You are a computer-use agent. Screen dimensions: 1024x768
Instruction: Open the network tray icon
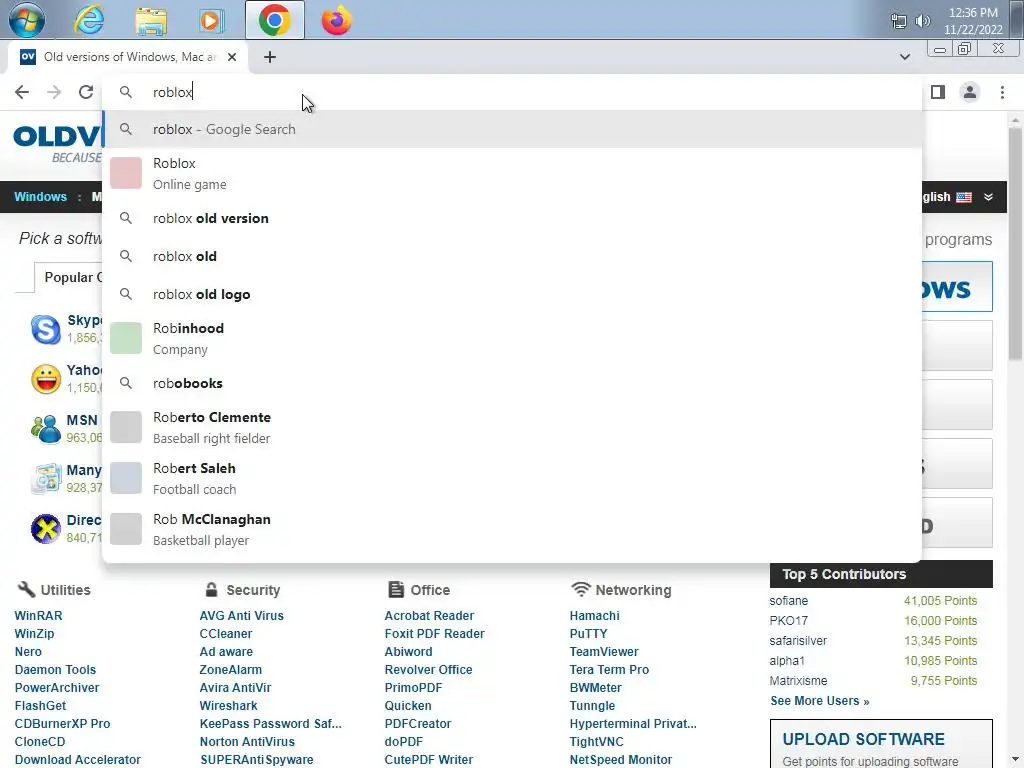(899, 21)
